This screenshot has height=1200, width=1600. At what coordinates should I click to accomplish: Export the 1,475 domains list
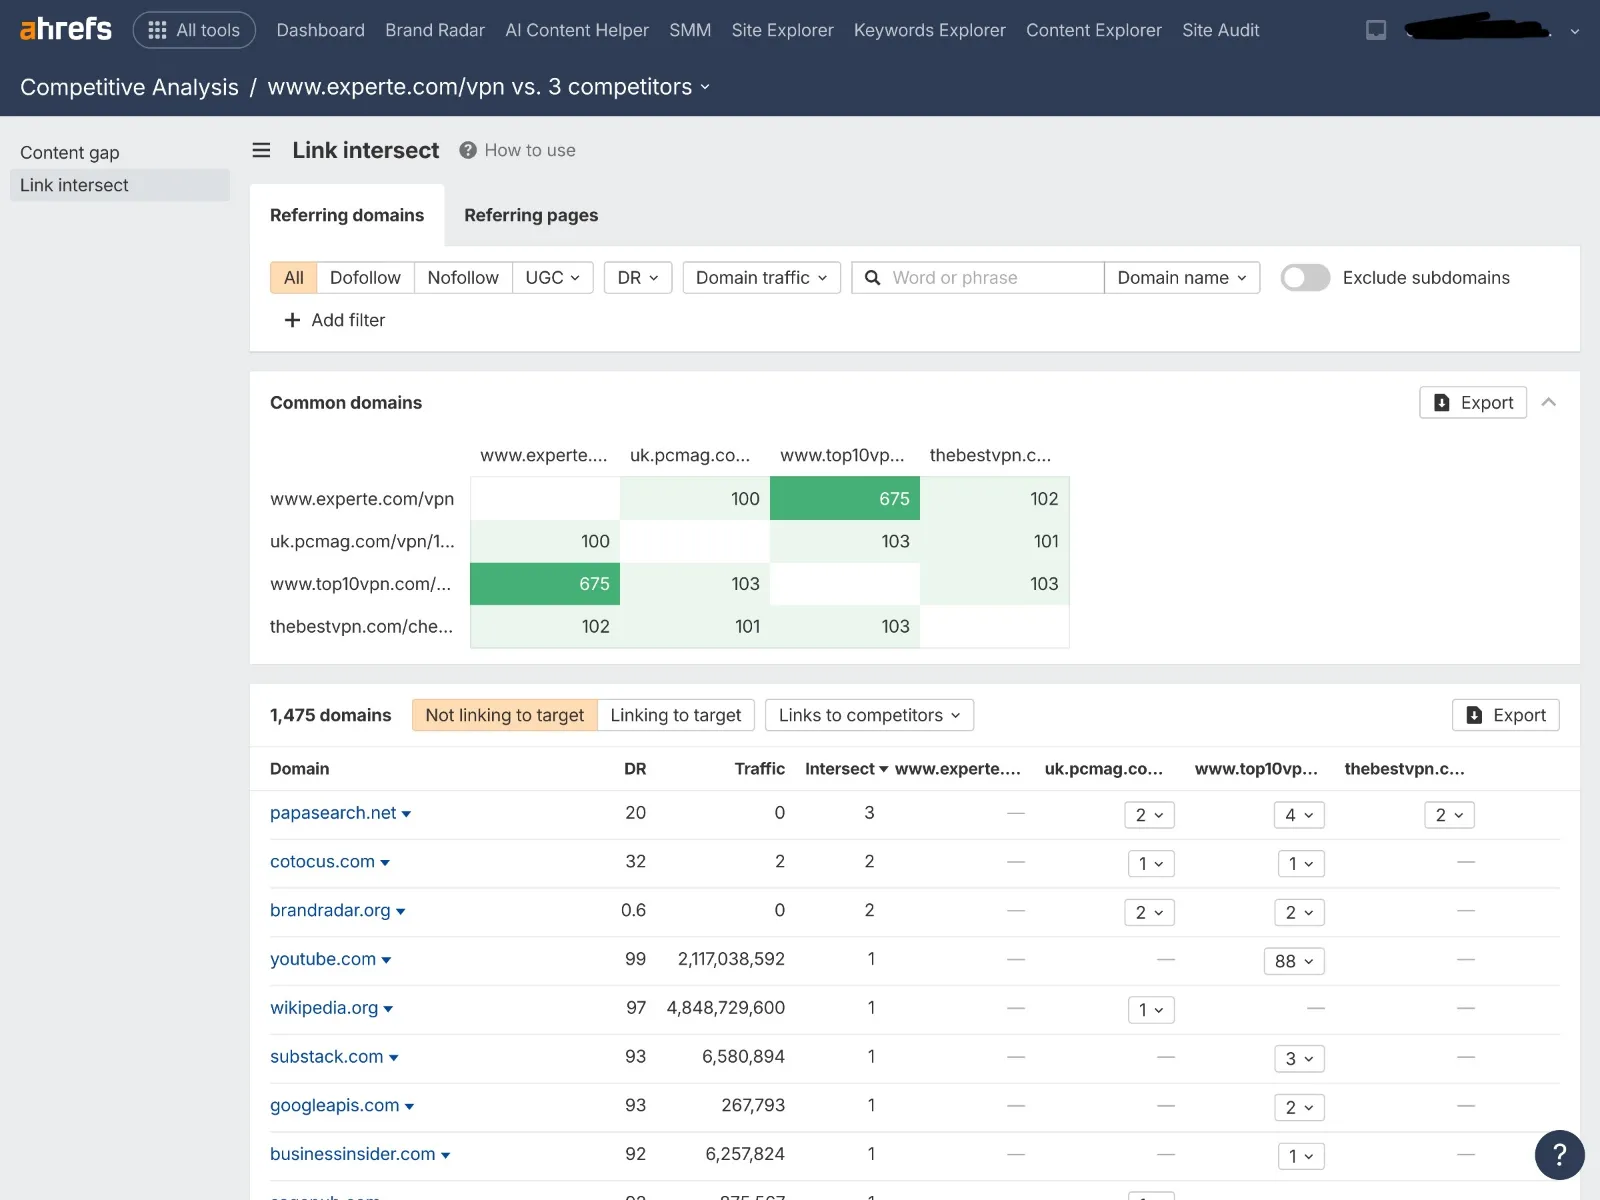pos(1506,715)
